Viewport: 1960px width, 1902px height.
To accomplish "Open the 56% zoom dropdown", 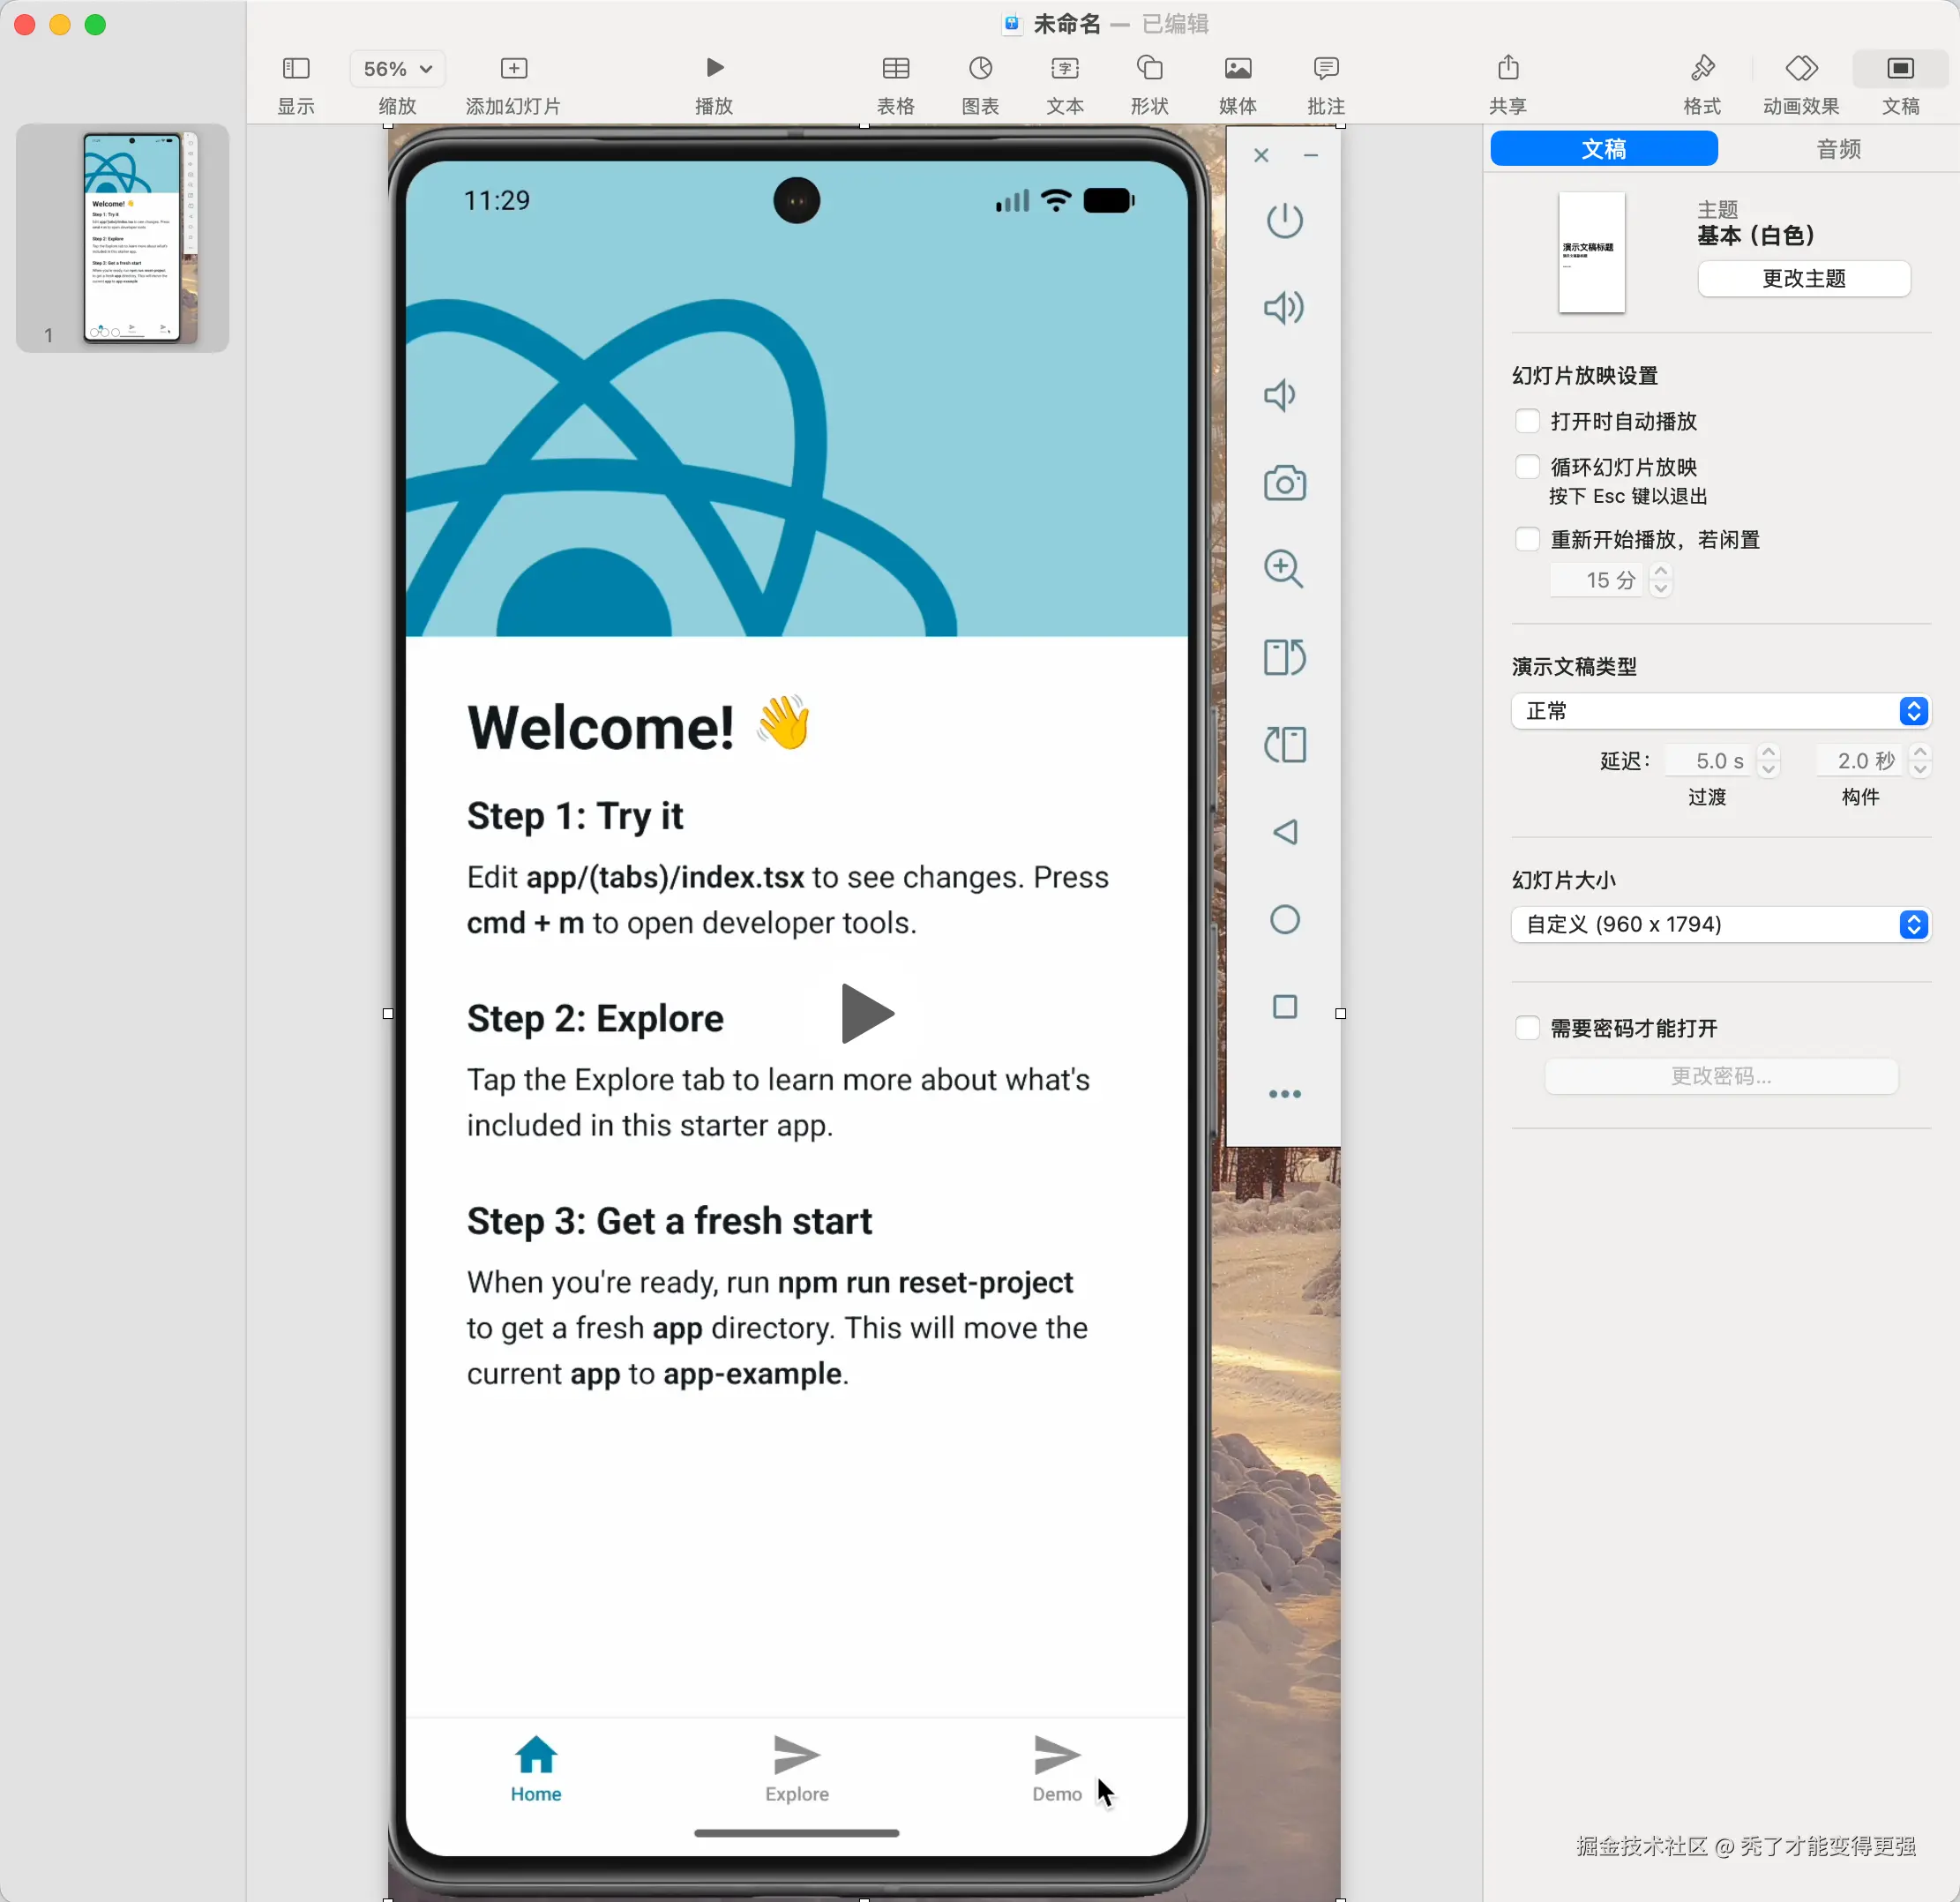I will [x=397, y=69].
